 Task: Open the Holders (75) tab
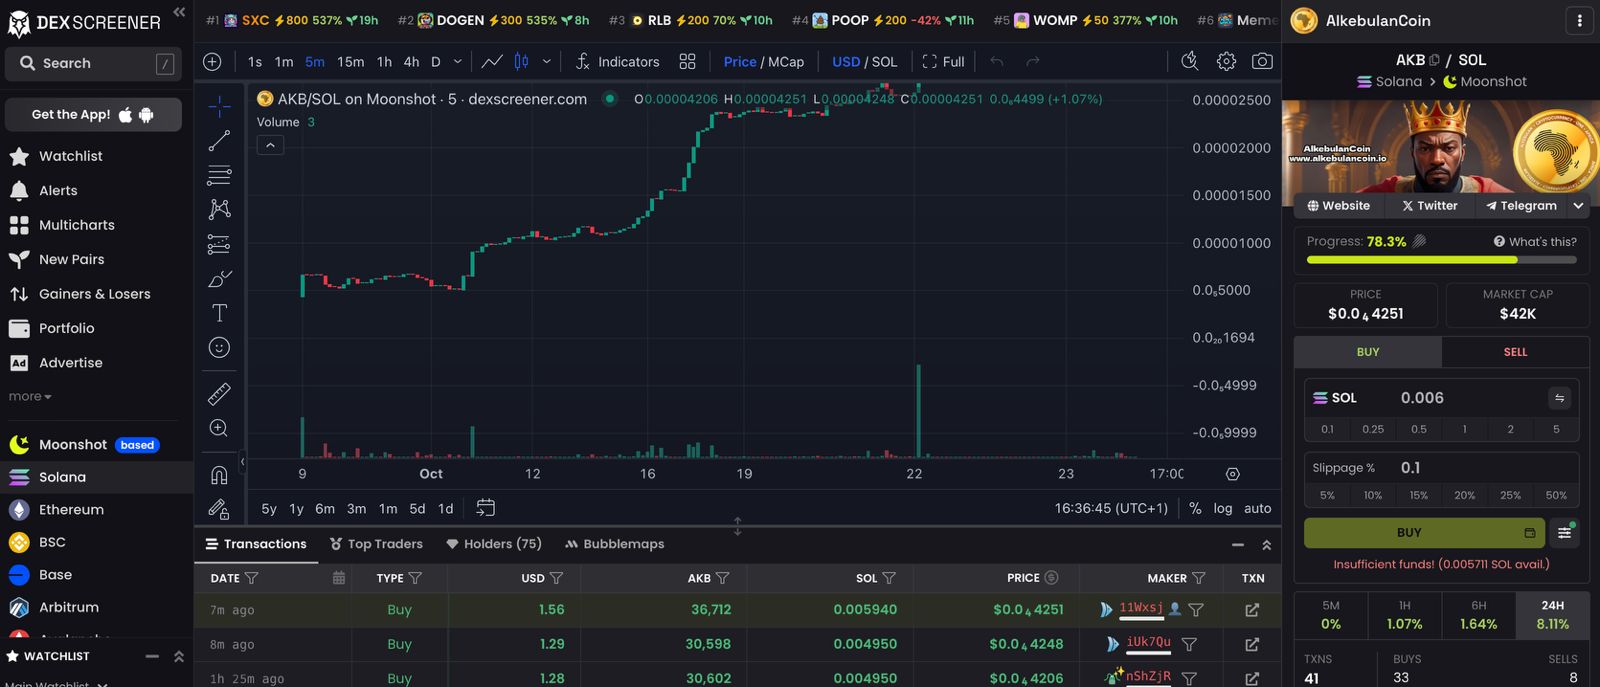pyautogui.click(x=494, y=544)
